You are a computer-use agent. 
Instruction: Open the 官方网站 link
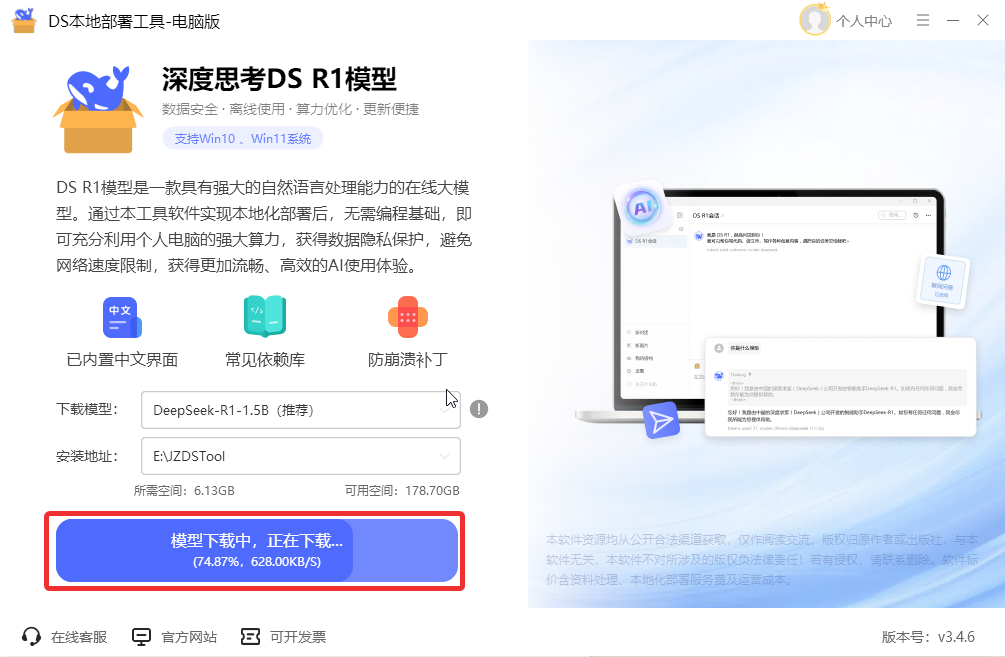click(x=188, y=637)
